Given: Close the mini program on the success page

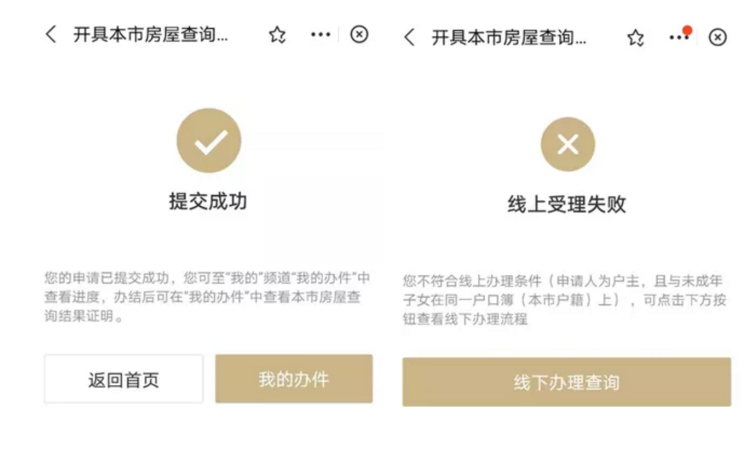Looking at the screenshot, I should 359,35.
